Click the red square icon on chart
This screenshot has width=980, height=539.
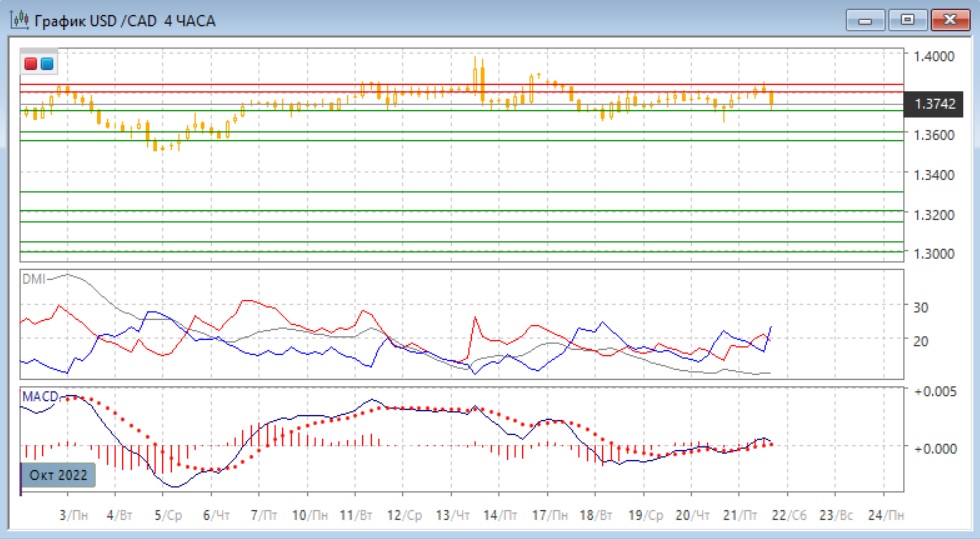point(31,64)
